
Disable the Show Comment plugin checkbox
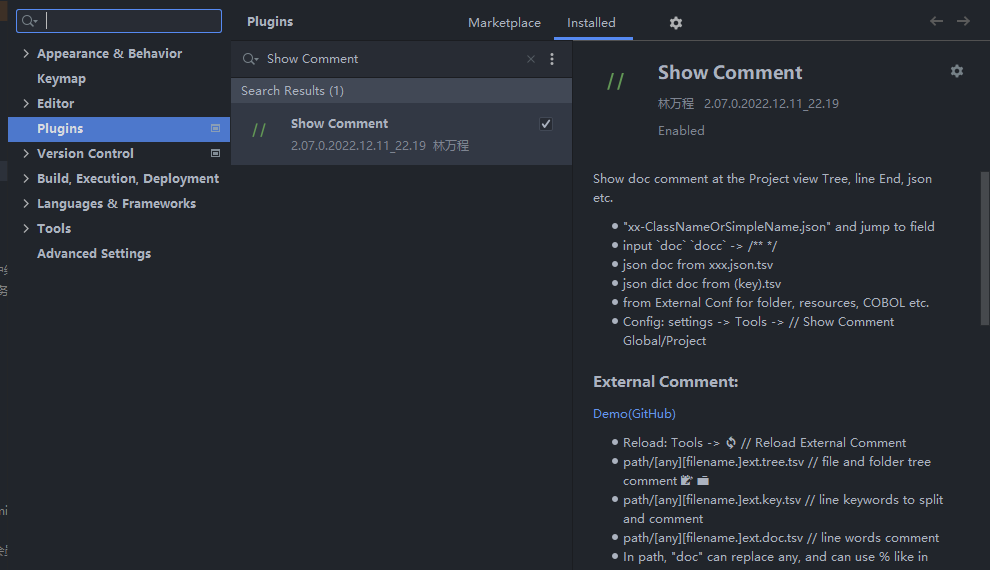(x=546, y=124)
